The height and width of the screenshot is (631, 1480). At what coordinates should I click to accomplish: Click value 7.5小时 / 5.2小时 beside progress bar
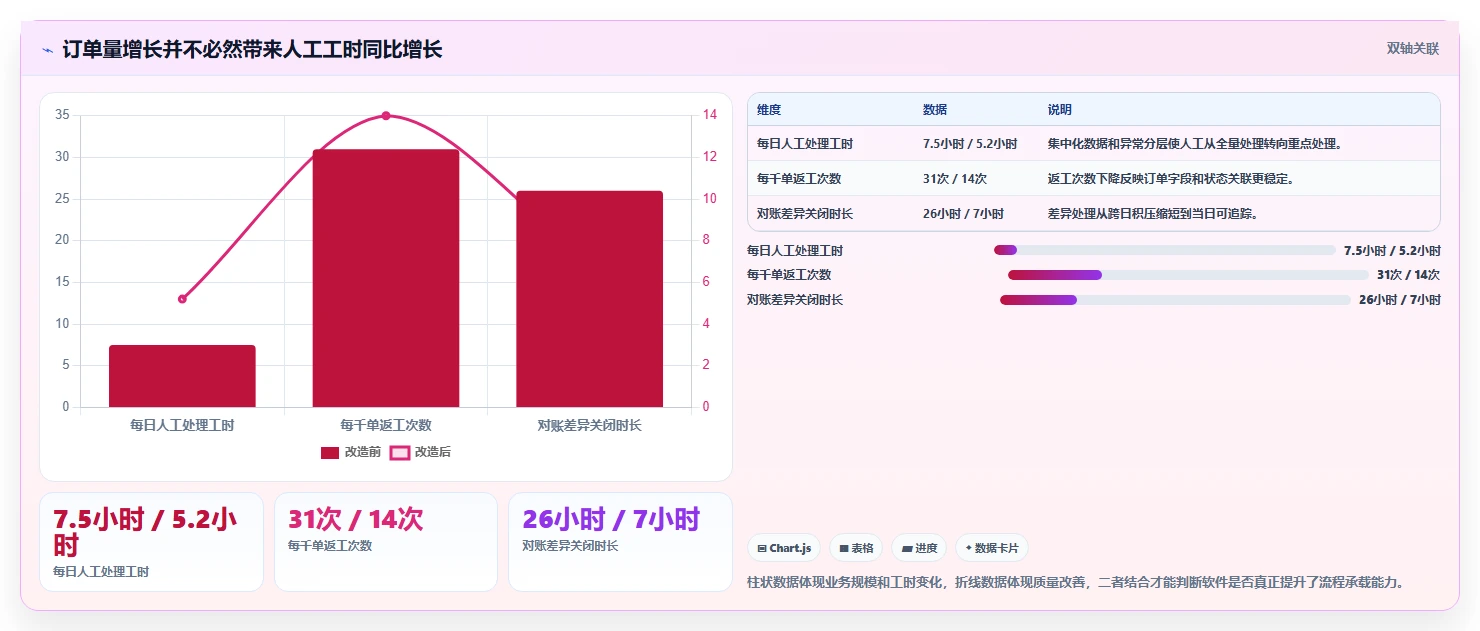[x=1392, y=250]
